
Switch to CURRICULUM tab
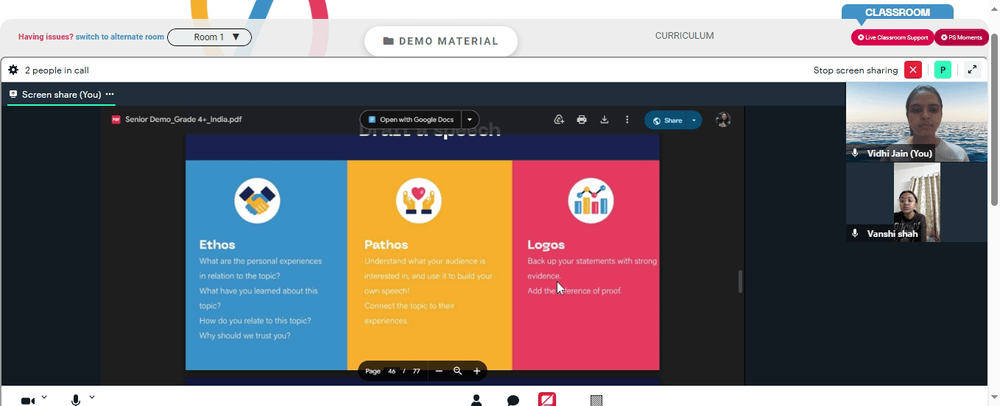pyautogui.click(x=684, y=36)
